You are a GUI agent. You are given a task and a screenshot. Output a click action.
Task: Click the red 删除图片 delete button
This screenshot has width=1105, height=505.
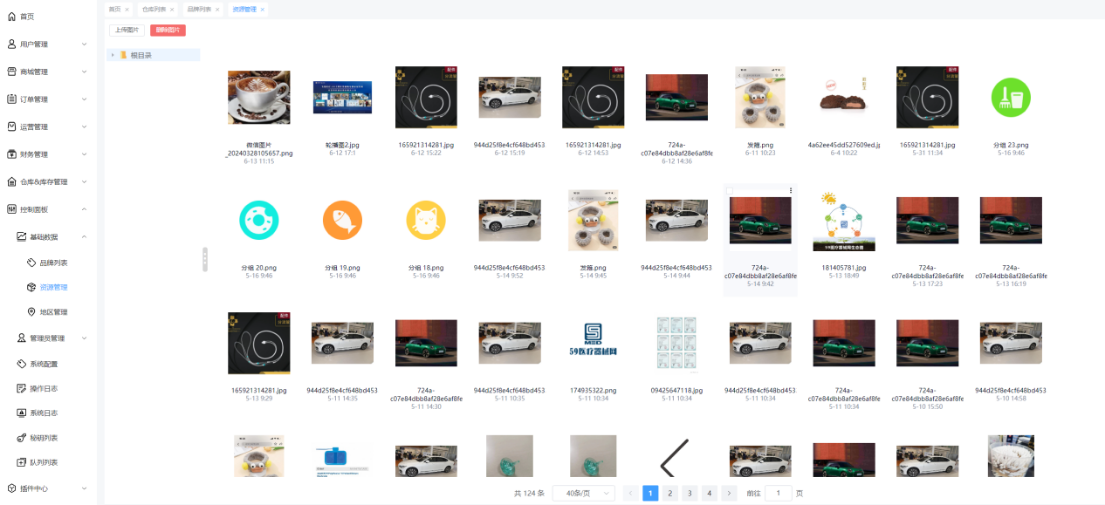168,30
